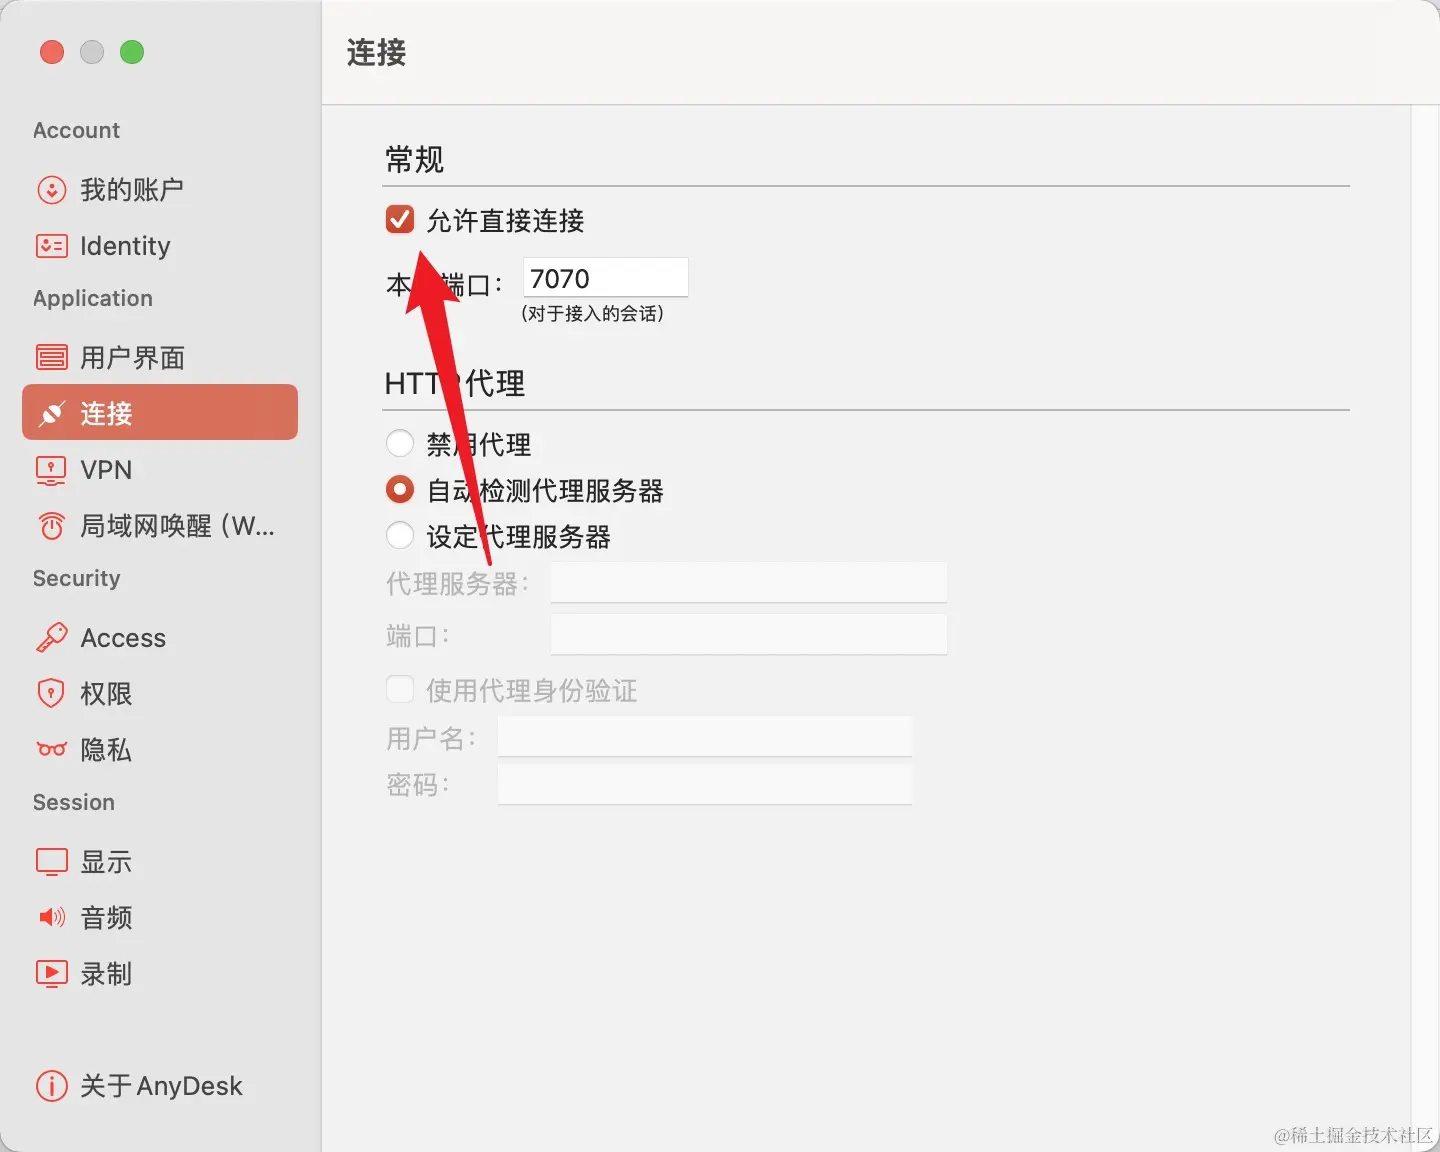Open 权限 permissions settings
The width and height of the screenshot is (1440, 1152).
point(160,693)
